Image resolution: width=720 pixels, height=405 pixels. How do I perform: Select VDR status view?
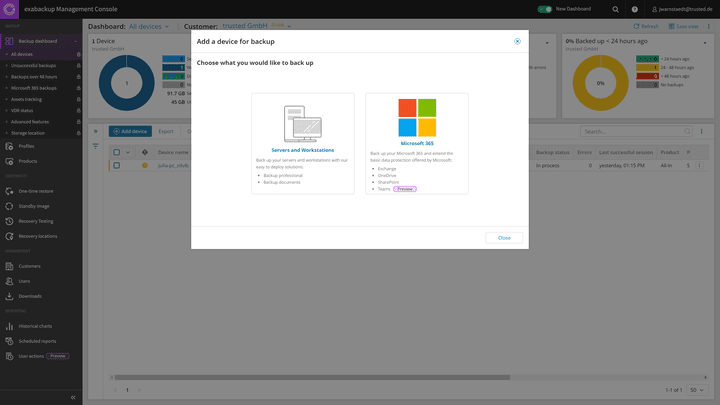22,111
